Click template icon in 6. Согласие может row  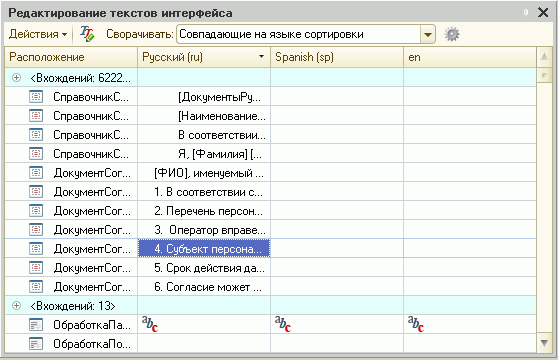click(x=36, y=287)
